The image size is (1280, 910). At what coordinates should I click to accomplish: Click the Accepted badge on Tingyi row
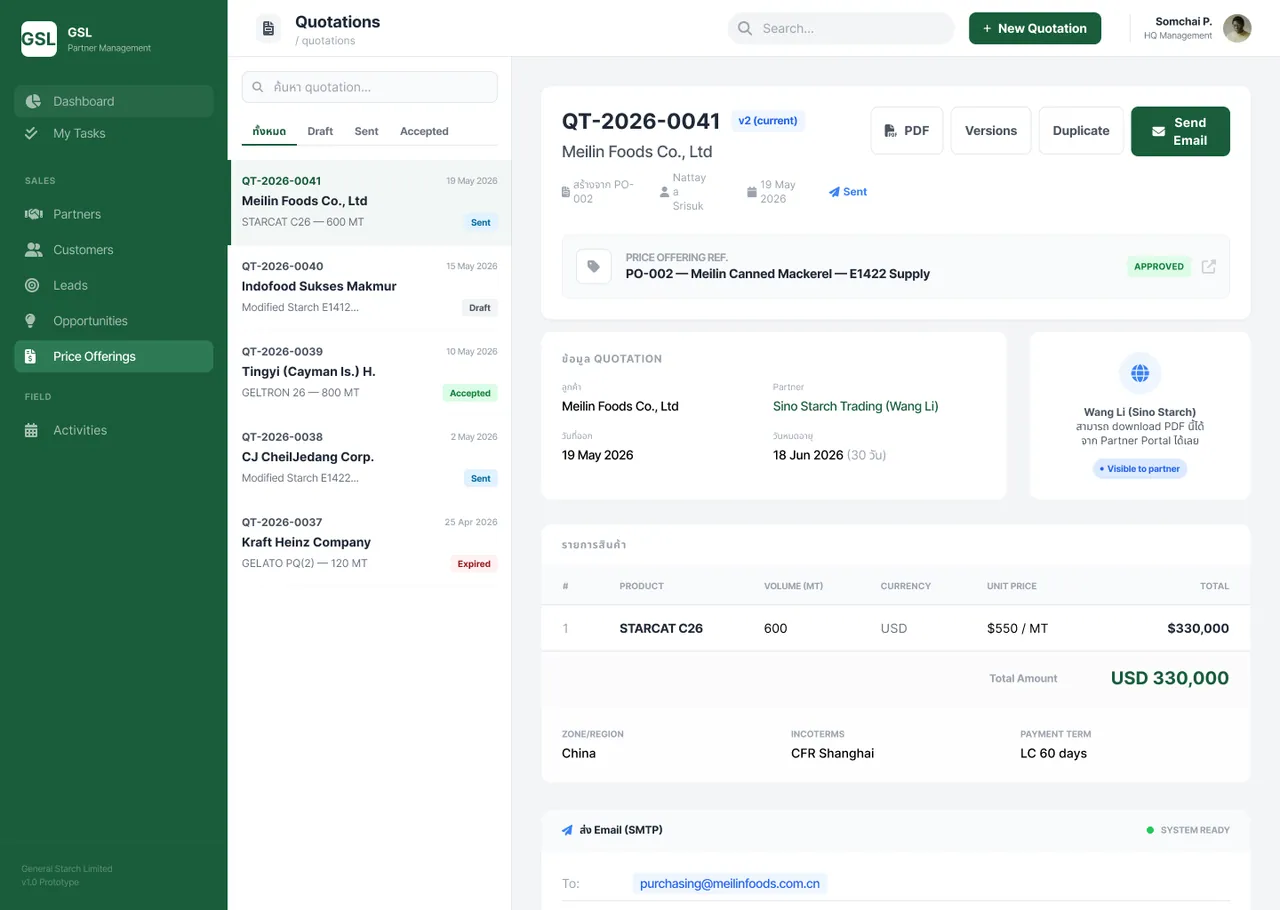pos(470,393)
